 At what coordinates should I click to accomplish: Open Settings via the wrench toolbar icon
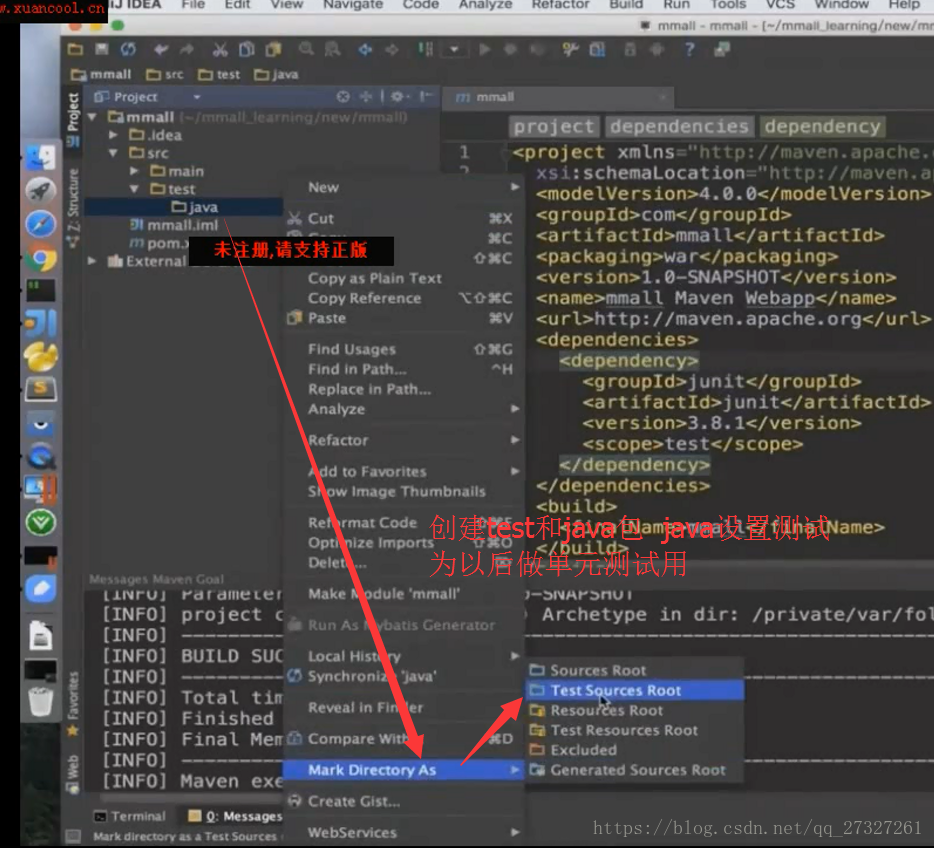click(x=570, y=49)
